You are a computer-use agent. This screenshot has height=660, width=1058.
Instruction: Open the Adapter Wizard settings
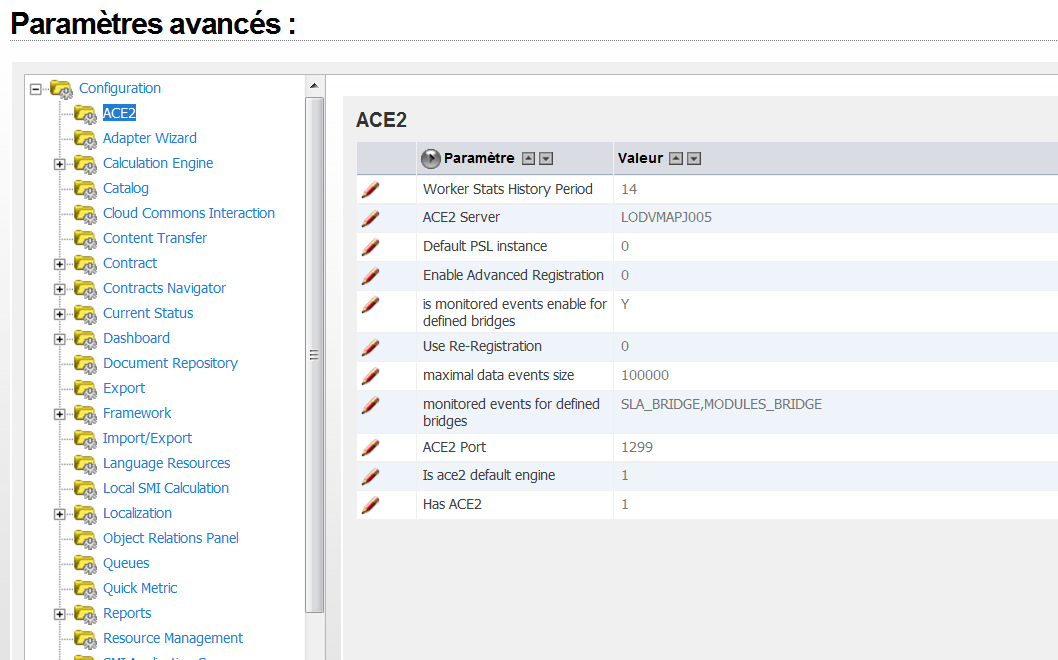(x=149, y=138)
